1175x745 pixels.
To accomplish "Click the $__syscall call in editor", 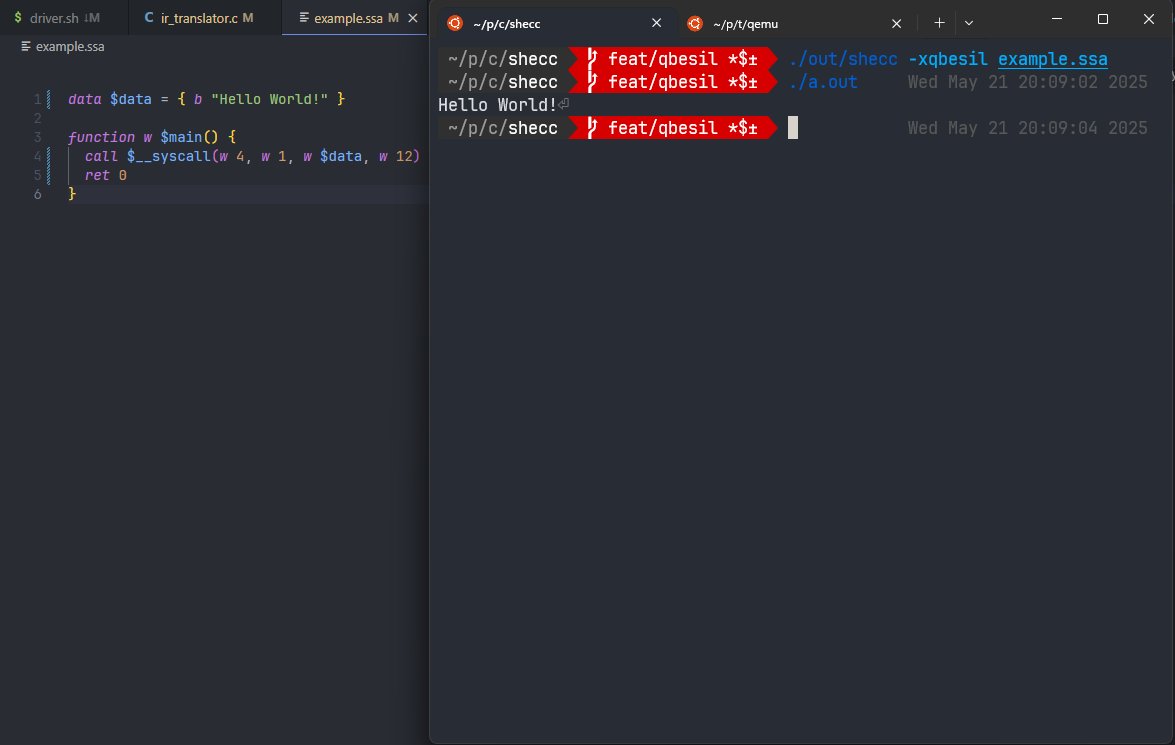I will (169, 156).
